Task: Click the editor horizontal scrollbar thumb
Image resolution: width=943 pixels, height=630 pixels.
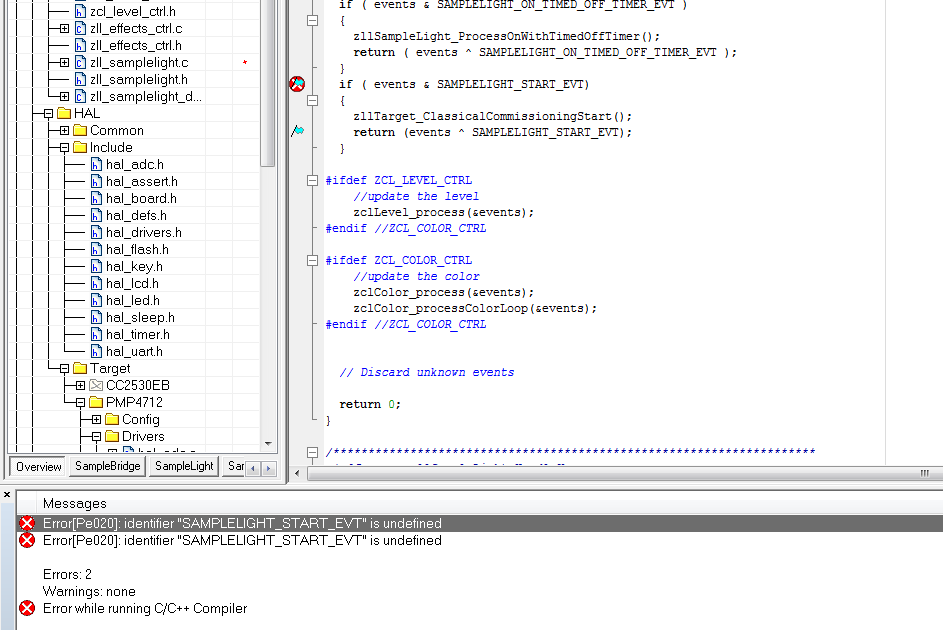Action: click(625, 474)
